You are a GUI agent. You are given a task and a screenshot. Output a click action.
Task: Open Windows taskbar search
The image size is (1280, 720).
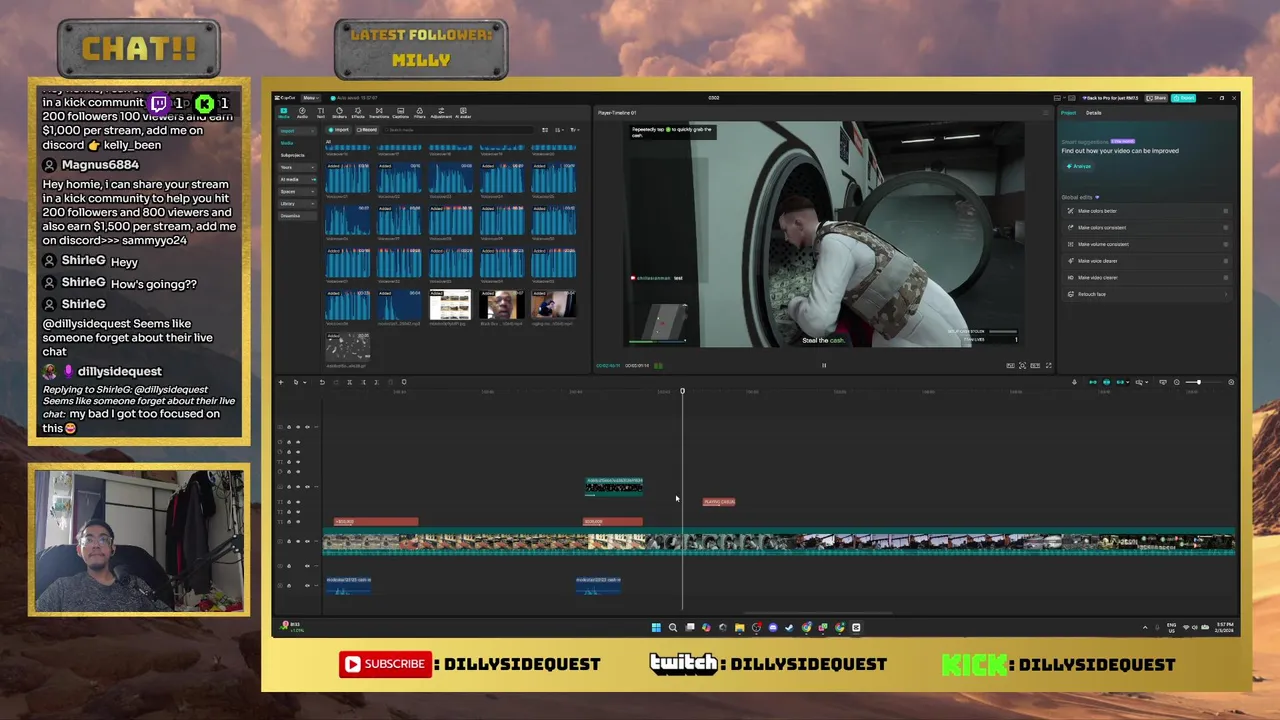point(673,627)
